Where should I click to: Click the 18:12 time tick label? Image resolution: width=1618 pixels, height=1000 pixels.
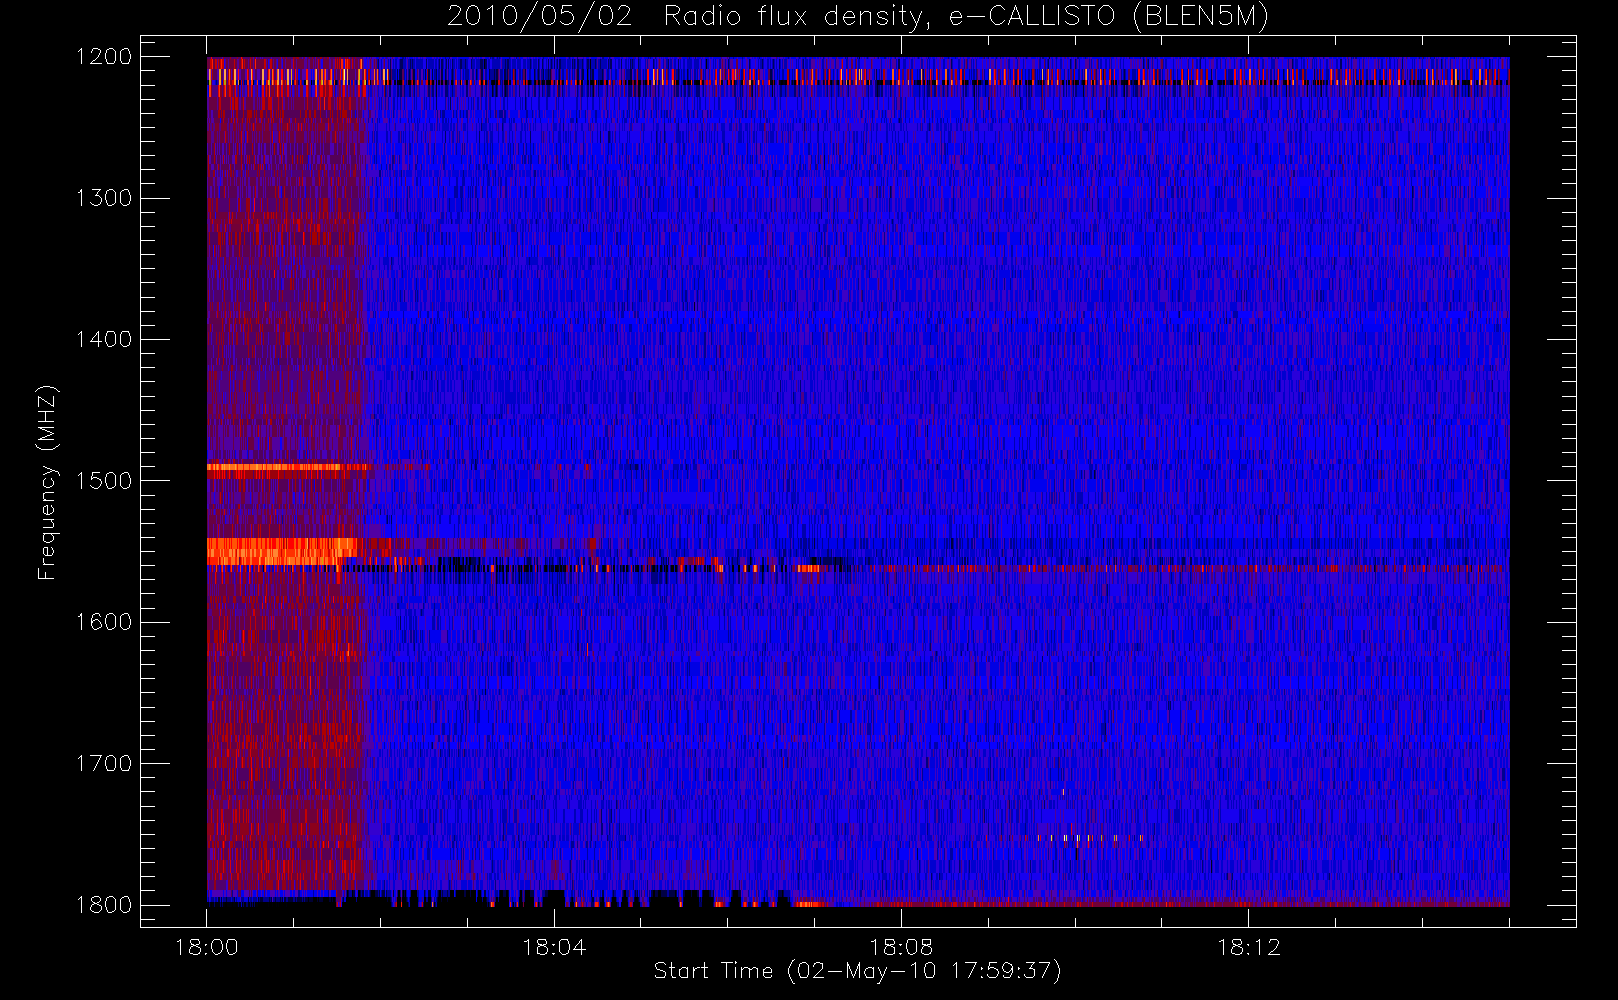coord(1248,947)
